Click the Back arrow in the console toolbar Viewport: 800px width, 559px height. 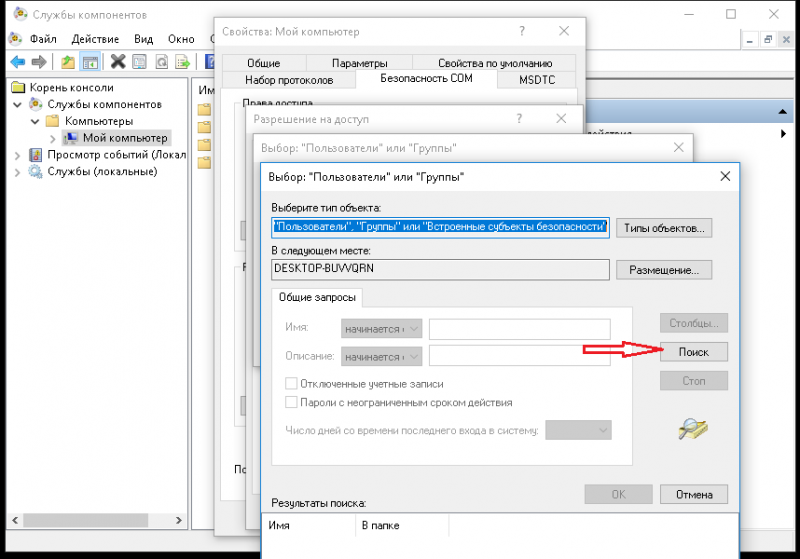coord(17,62)
